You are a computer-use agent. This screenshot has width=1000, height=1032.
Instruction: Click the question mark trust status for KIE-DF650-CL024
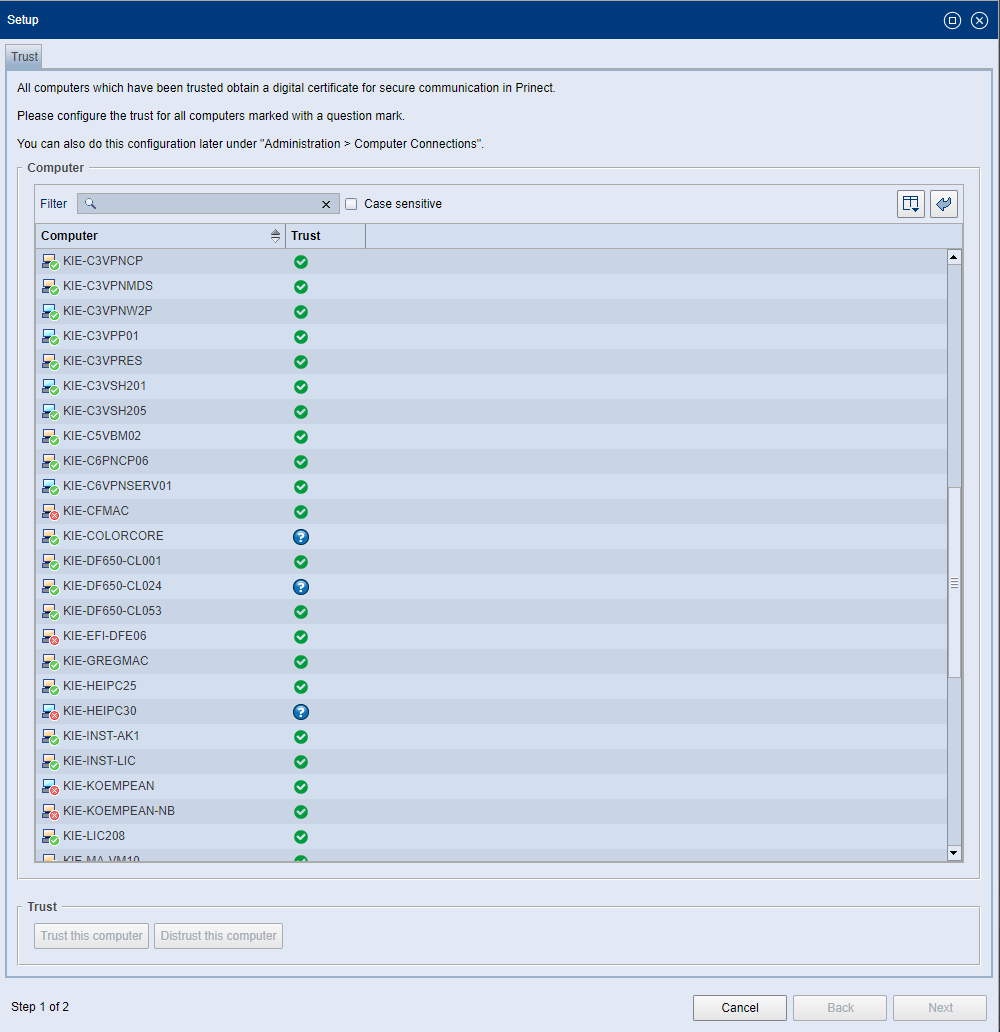pos(300,587)
